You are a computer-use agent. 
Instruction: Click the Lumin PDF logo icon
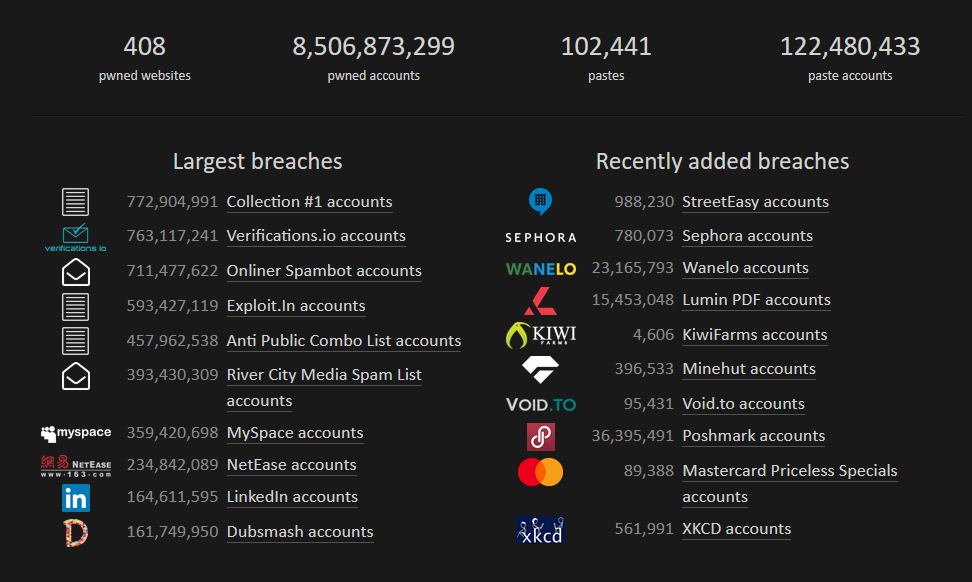click(x=540, y=300)
